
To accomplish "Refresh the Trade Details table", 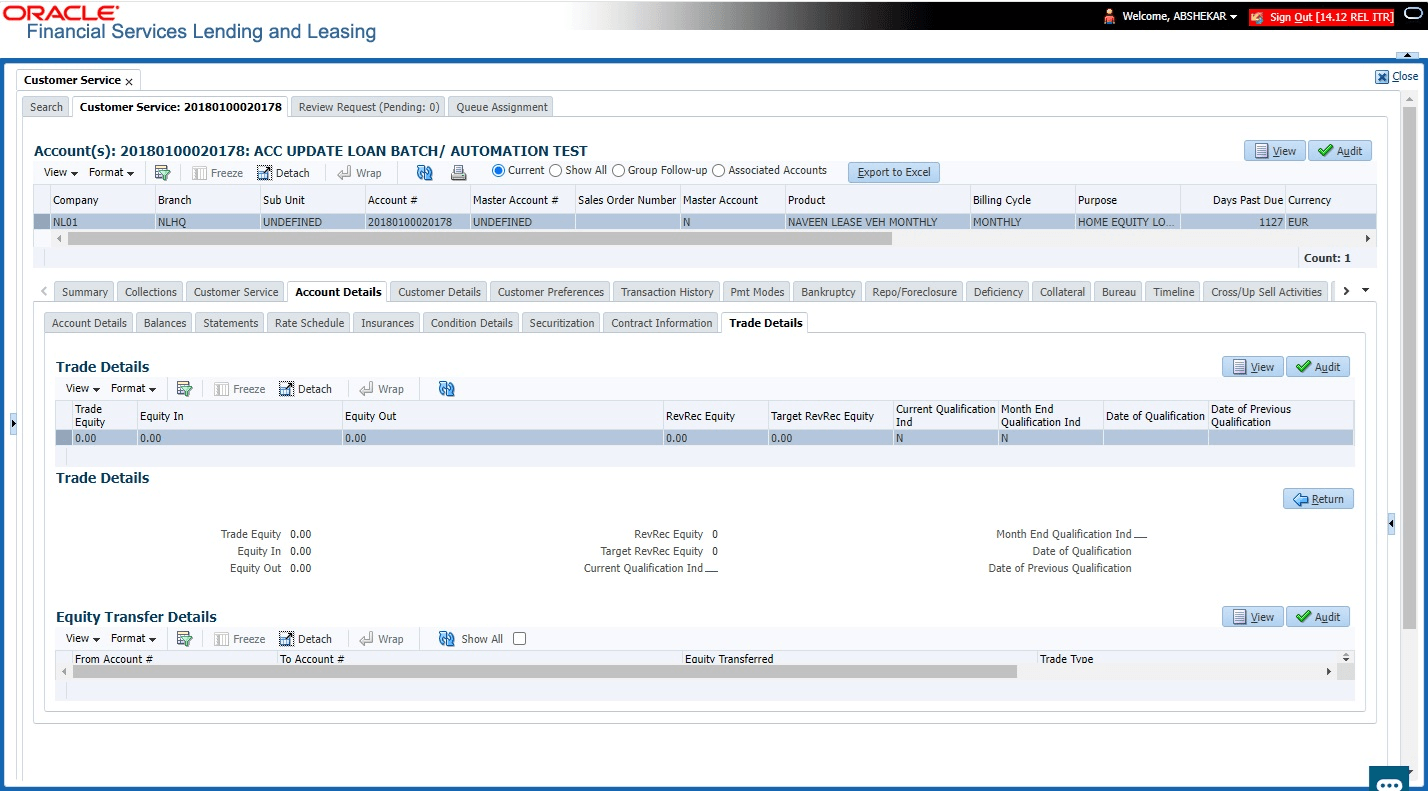I will pyautogui.click(x=447, y=389).
